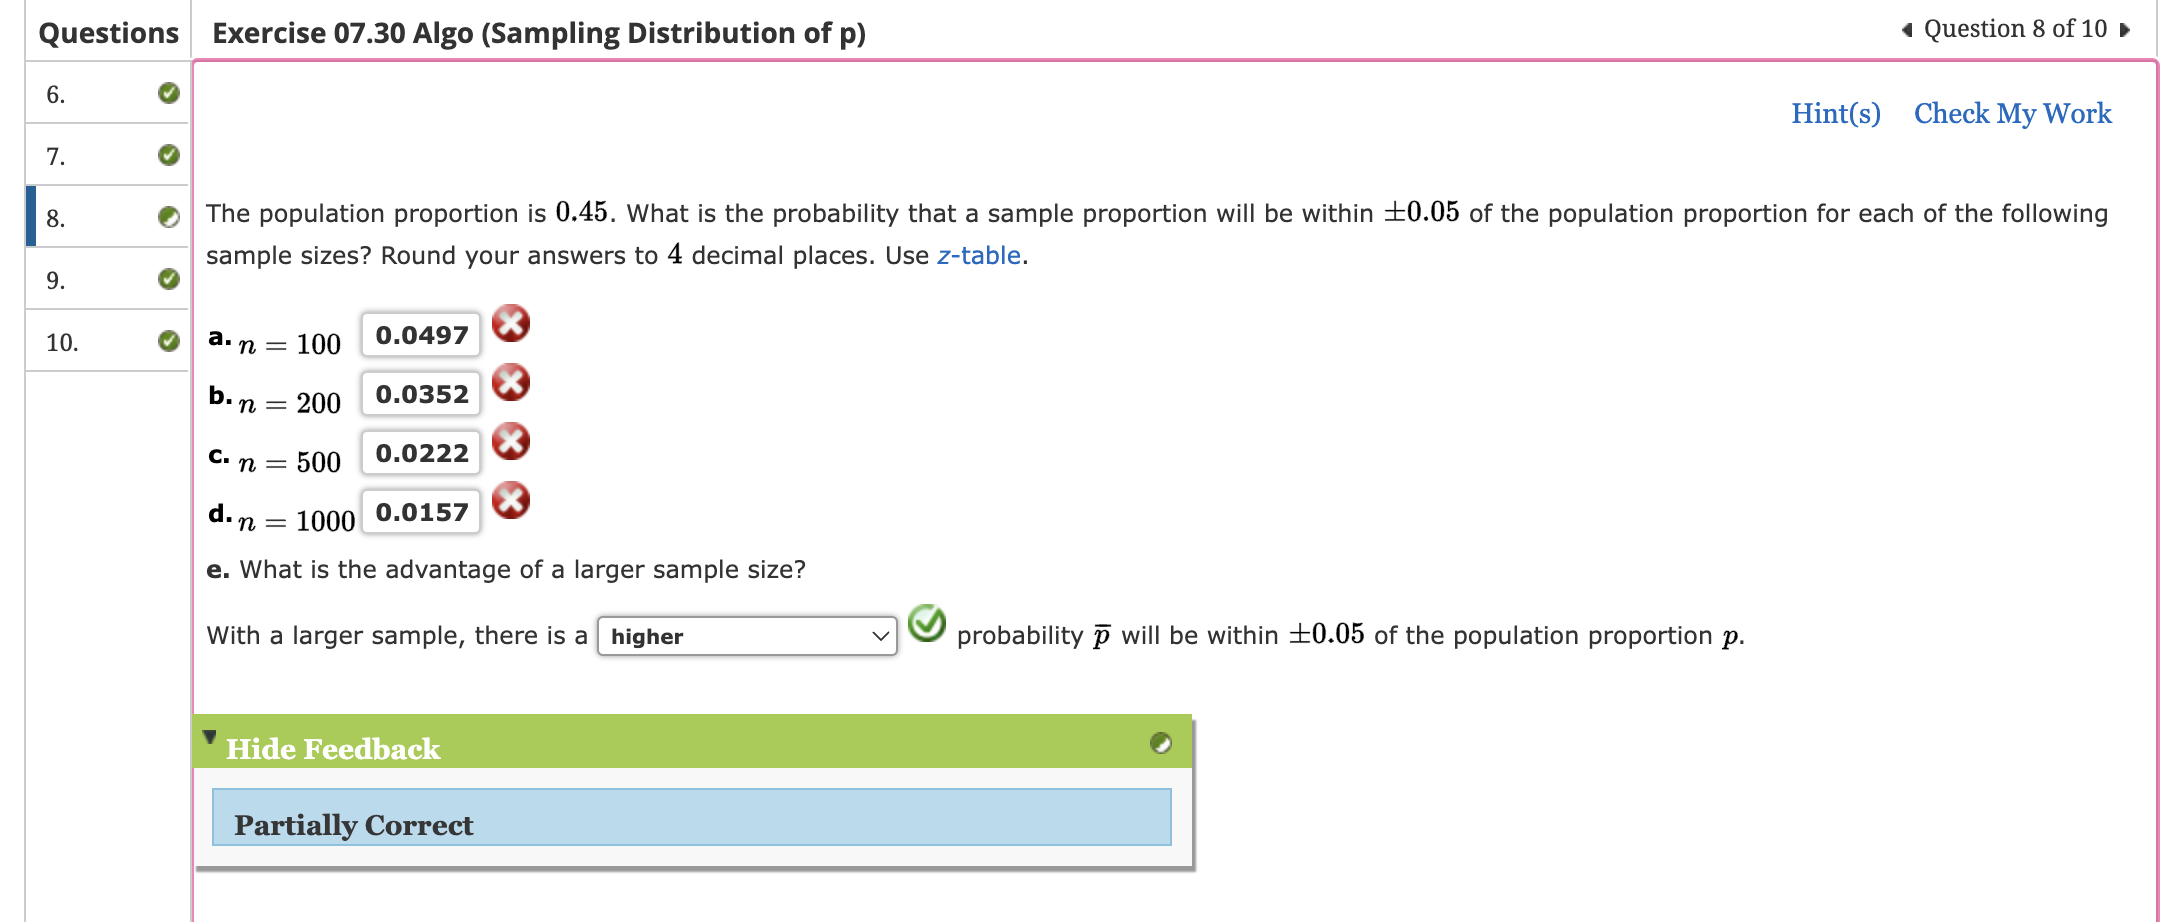The width and height of the screenshot is (2166, 922).
Task: Click the green checkmark beside question 6
Action: point(168,92)
